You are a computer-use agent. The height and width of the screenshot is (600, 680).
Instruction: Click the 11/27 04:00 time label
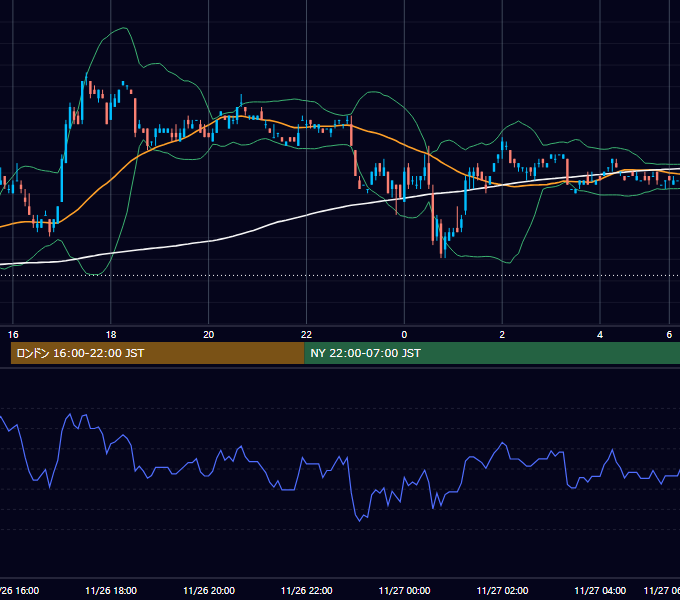(x=600, y=590)
